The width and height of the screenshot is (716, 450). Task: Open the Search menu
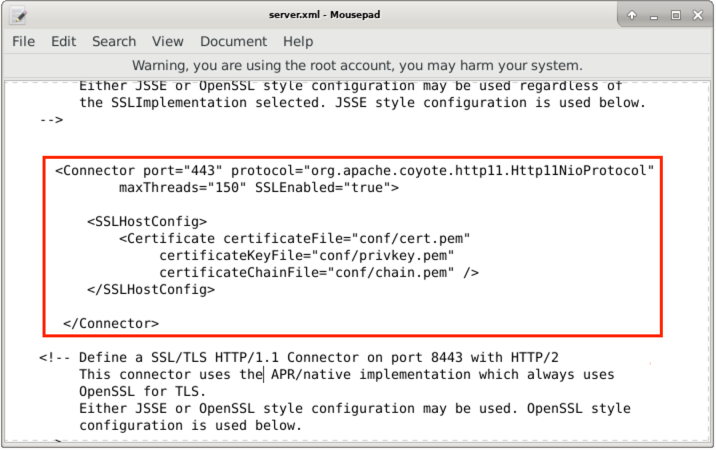click(114, 42)
